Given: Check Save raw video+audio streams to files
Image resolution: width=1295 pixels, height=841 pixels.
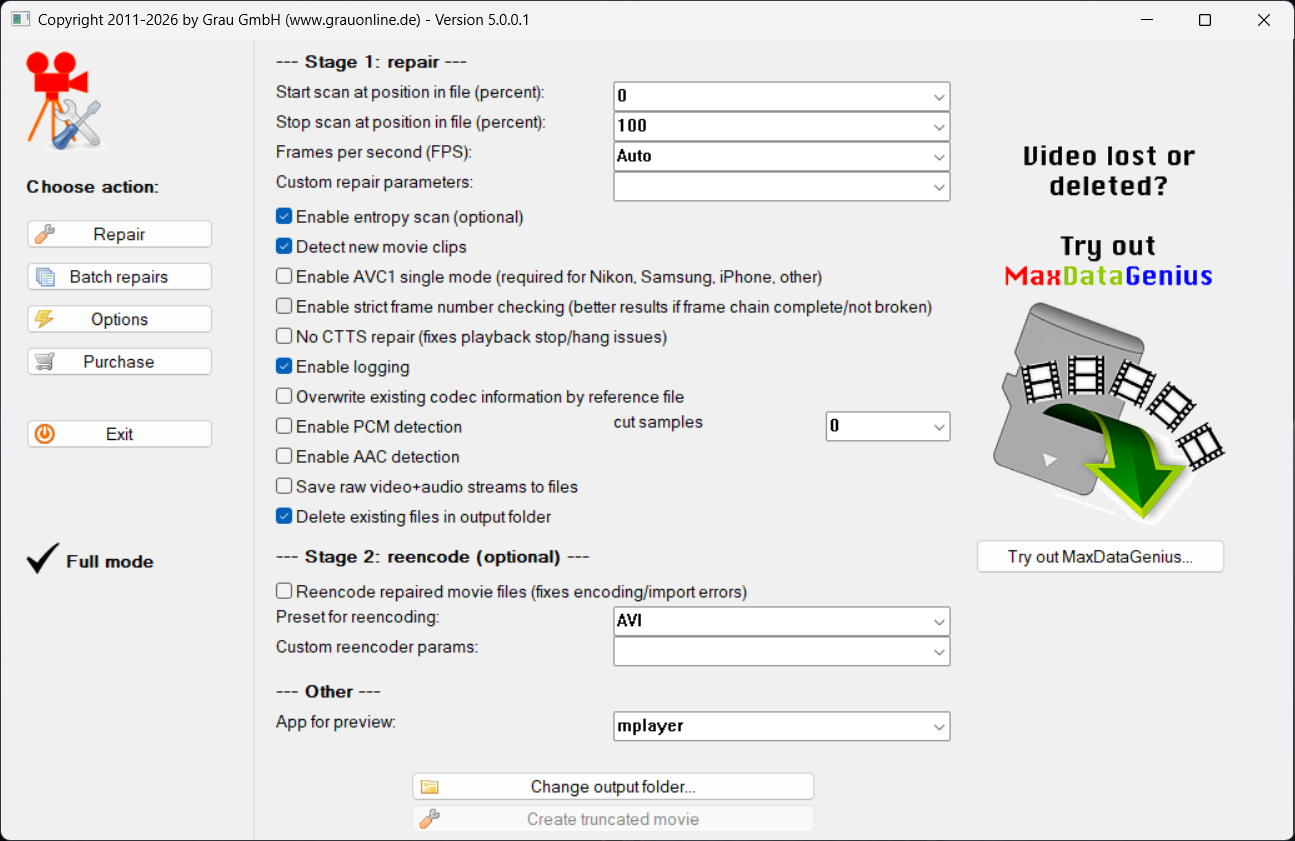Looking at the screenshot, I should (x=284, y=487).
